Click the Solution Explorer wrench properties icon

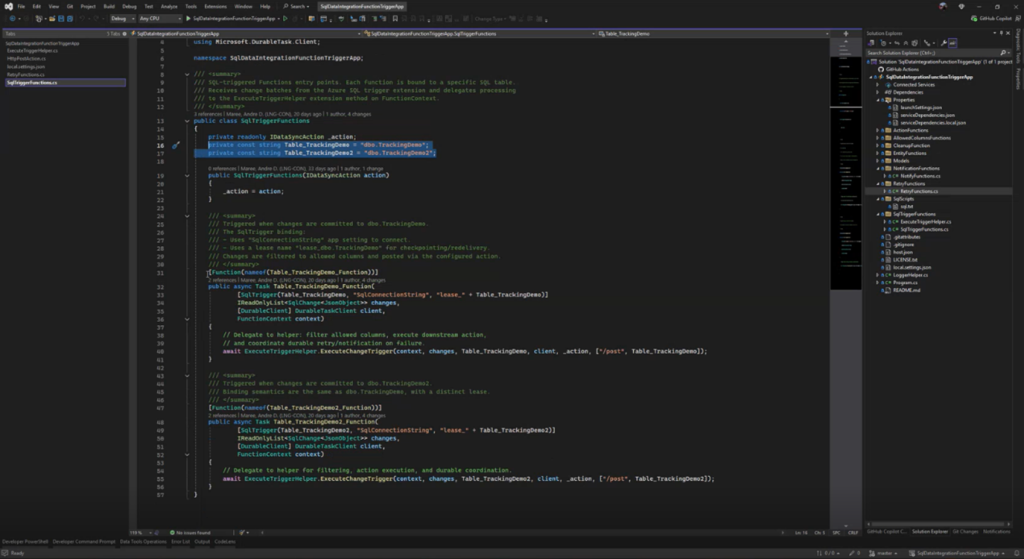pyautogui.click(x=944, y=43)
